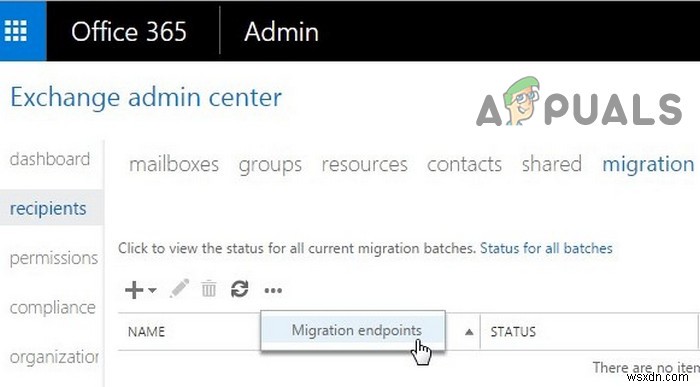Refresh the migration batch list
This screenshot has height=387, width=700.
[x=239, y=289]
